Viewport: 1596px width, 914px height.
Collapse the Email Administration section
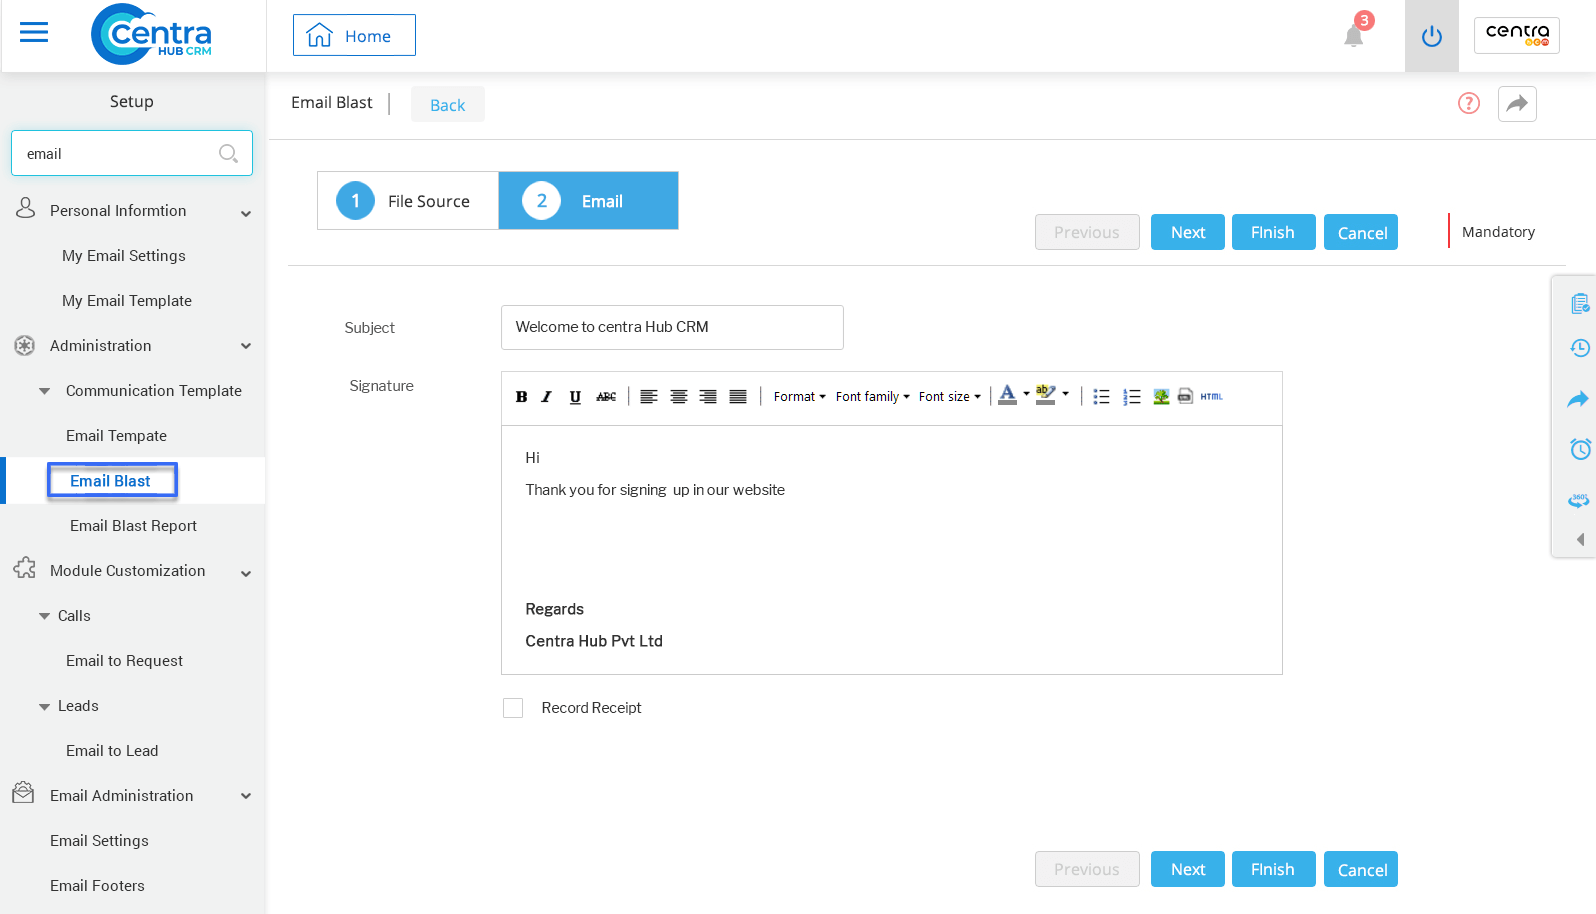[246, 796]
